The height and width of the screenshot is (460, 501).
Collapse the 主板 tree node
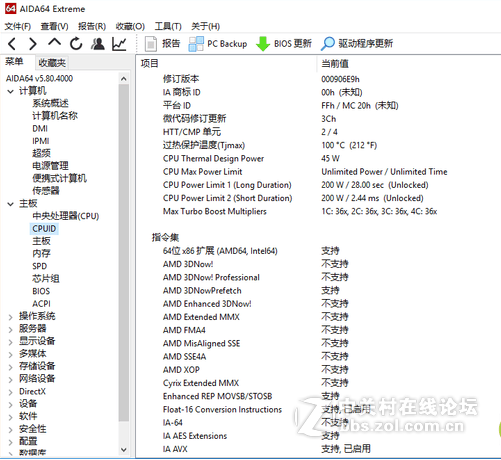pos(11,204)
